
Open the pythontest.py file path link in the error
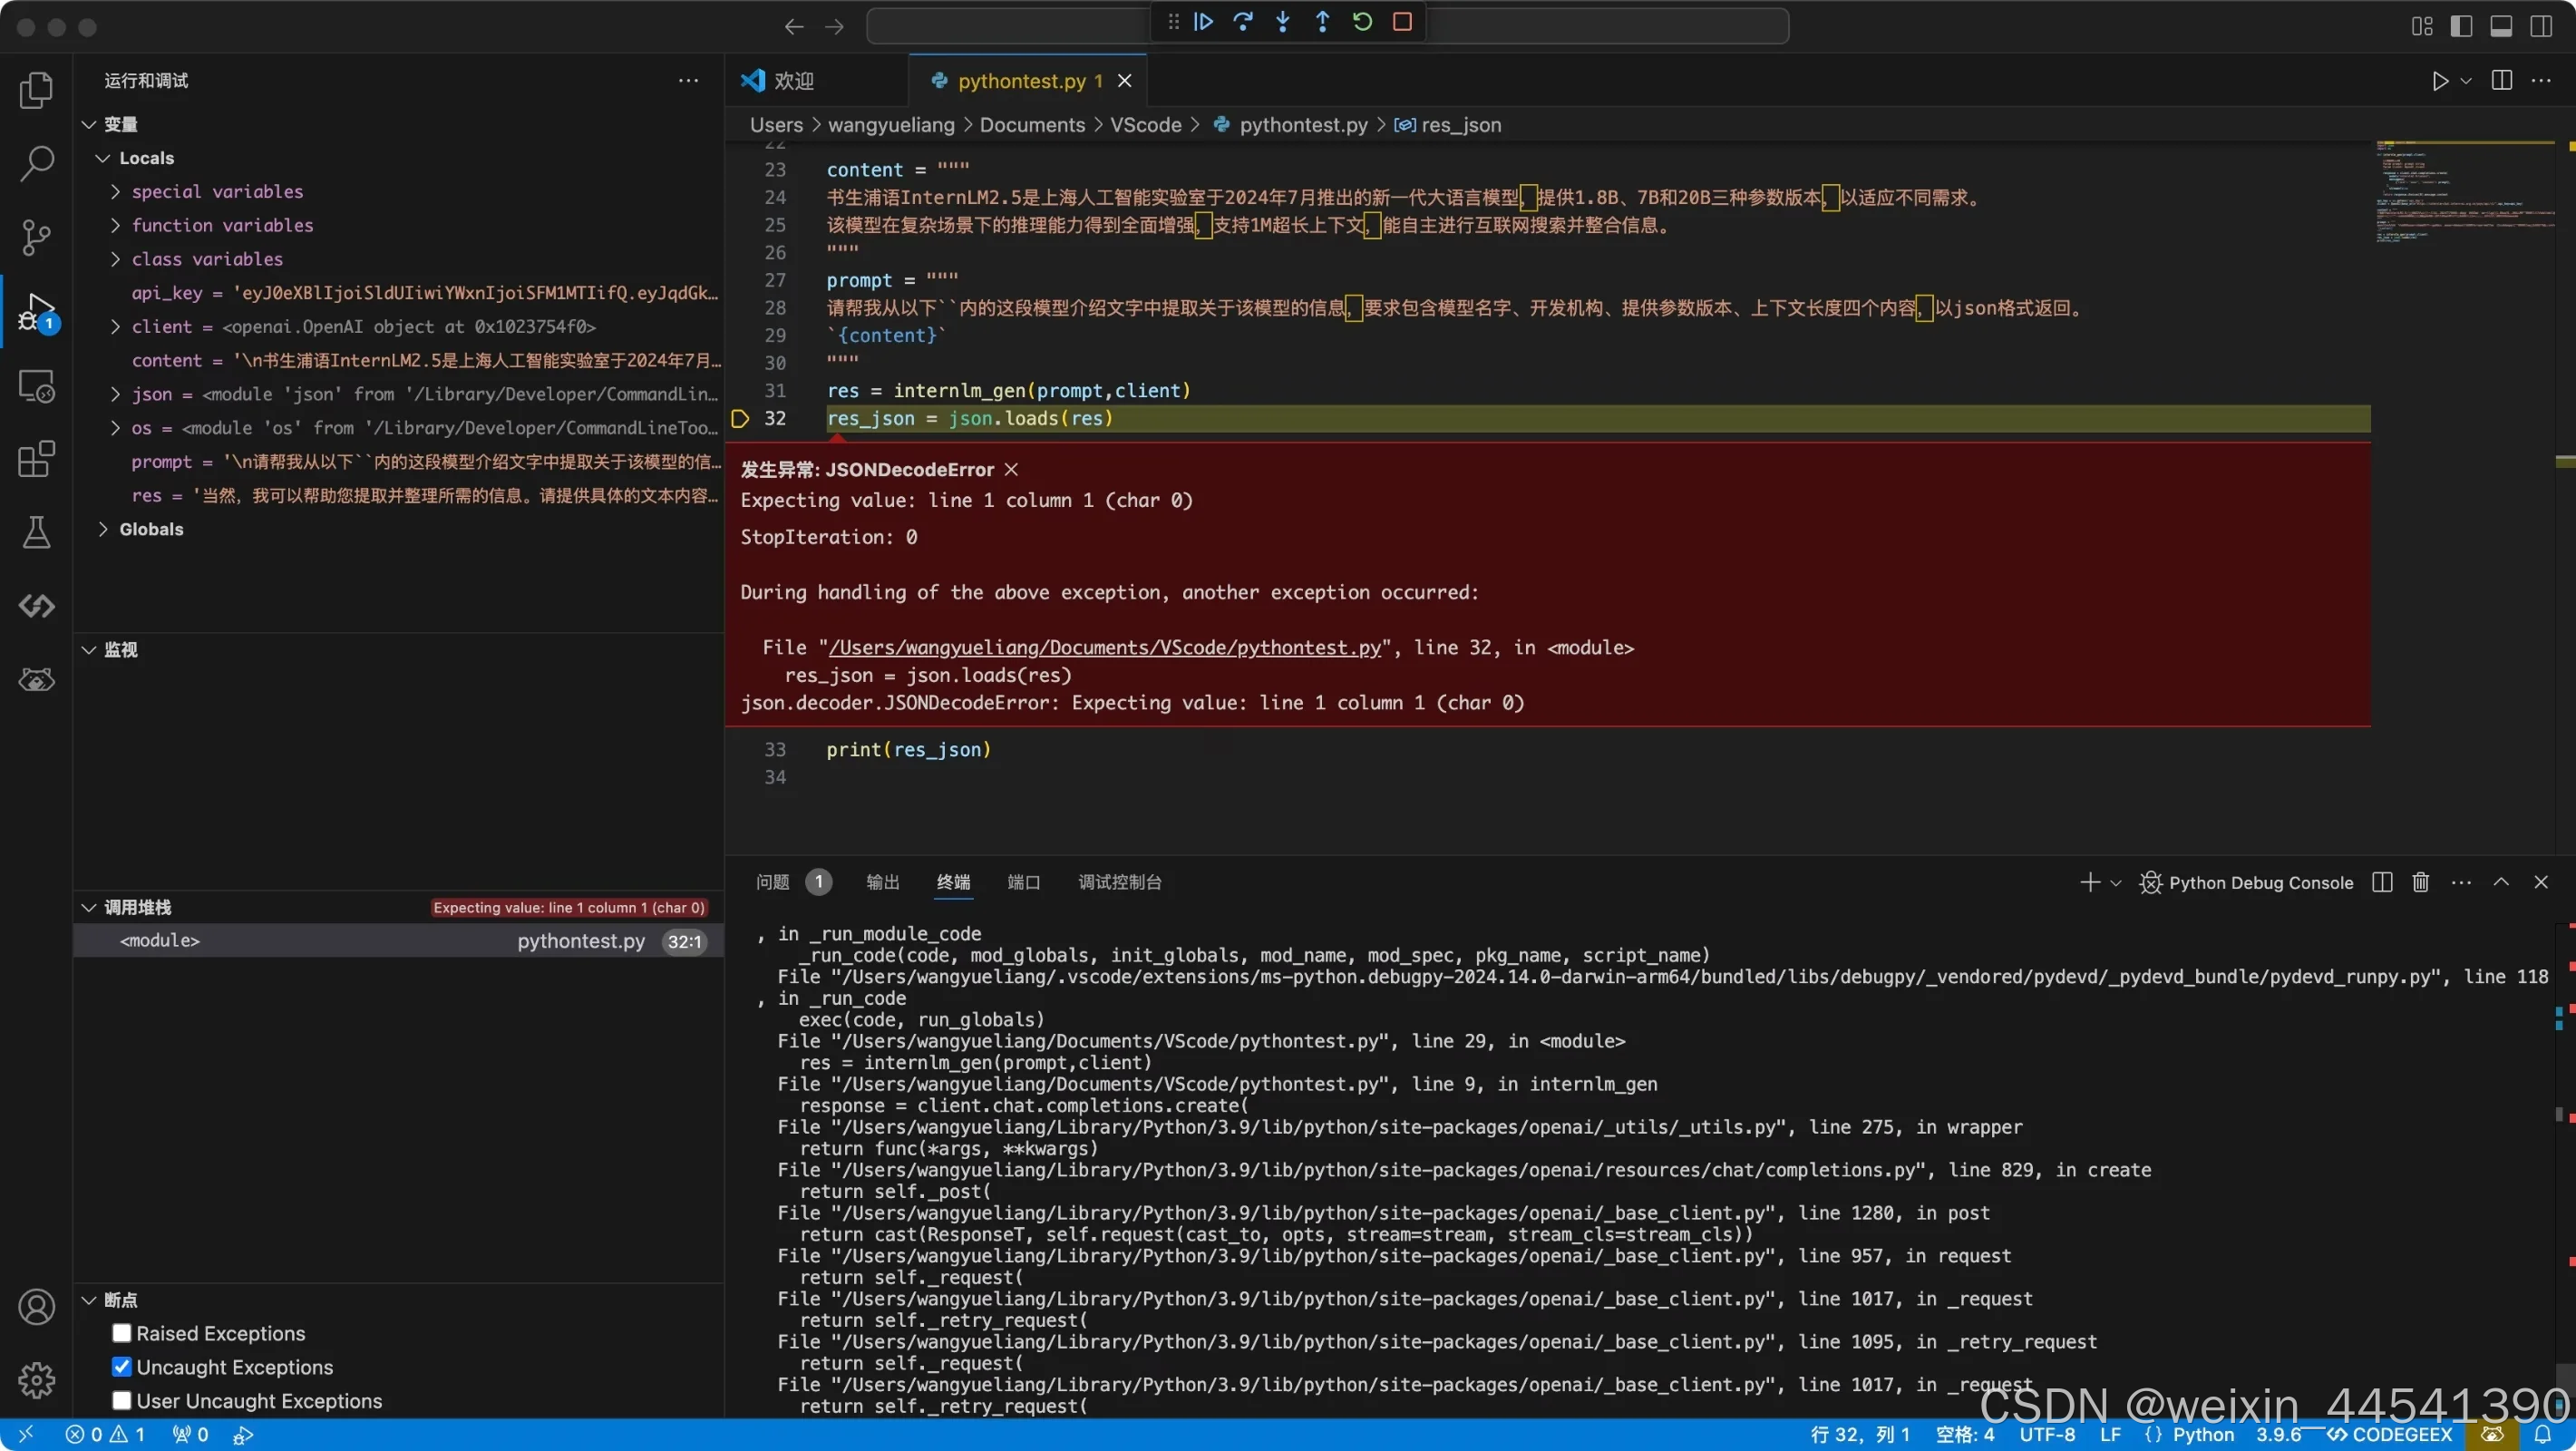point(1104,648)
